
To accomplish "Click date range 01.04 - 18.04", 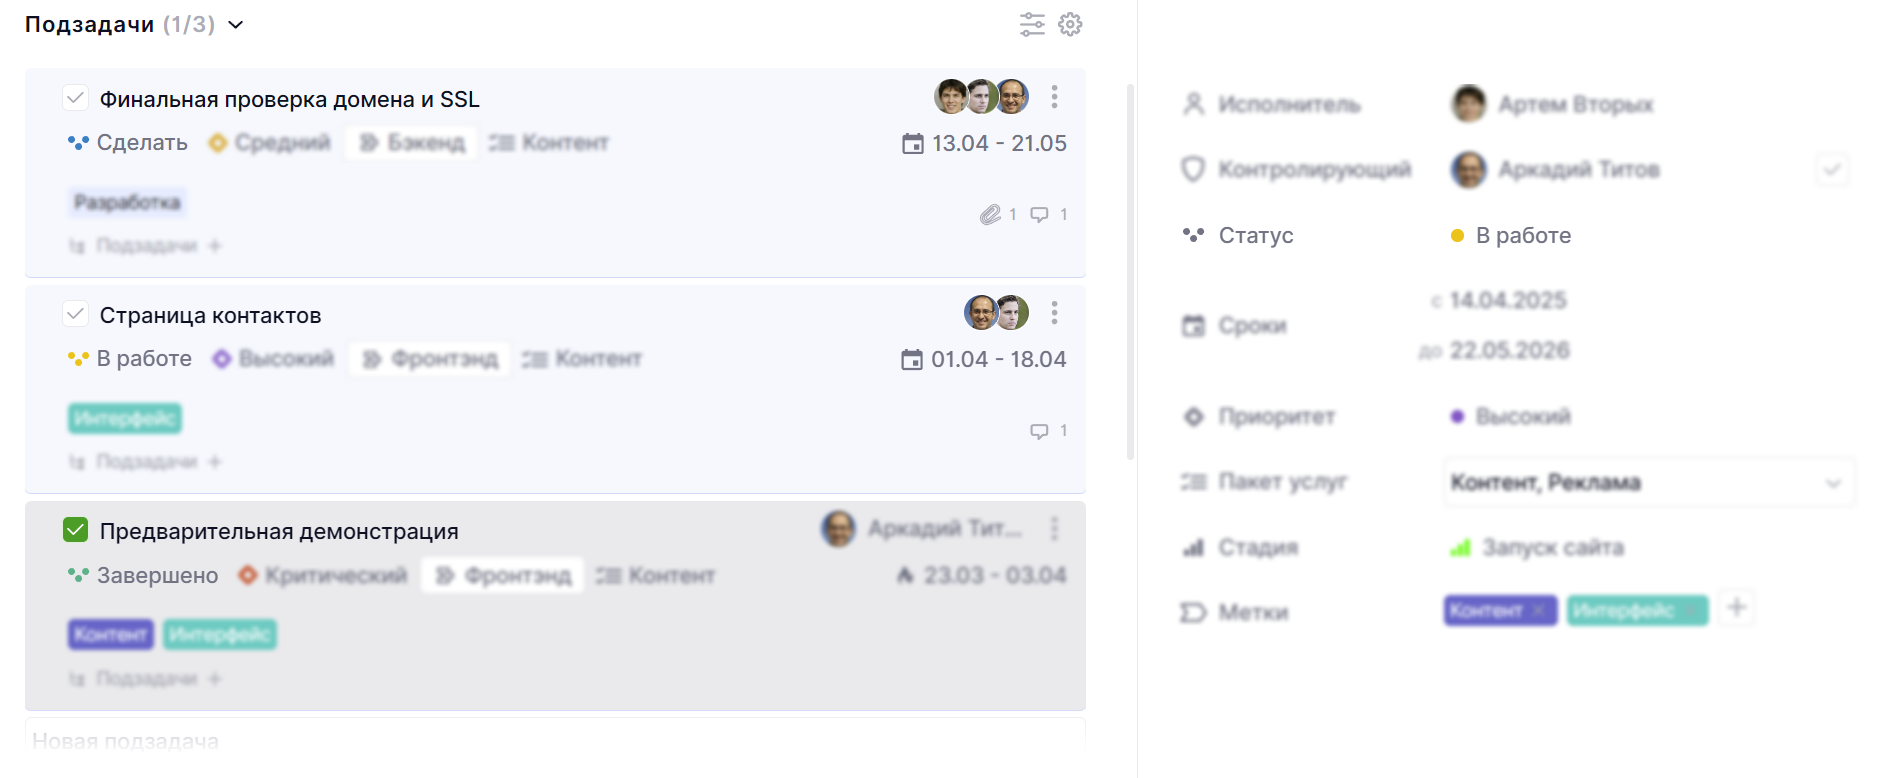I will pyautogui.click(x=998, y=360).
